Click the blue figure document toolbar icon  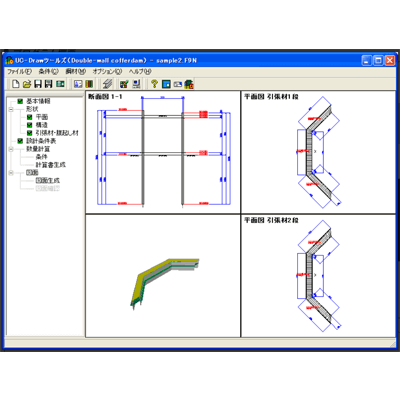pos(78,84)
